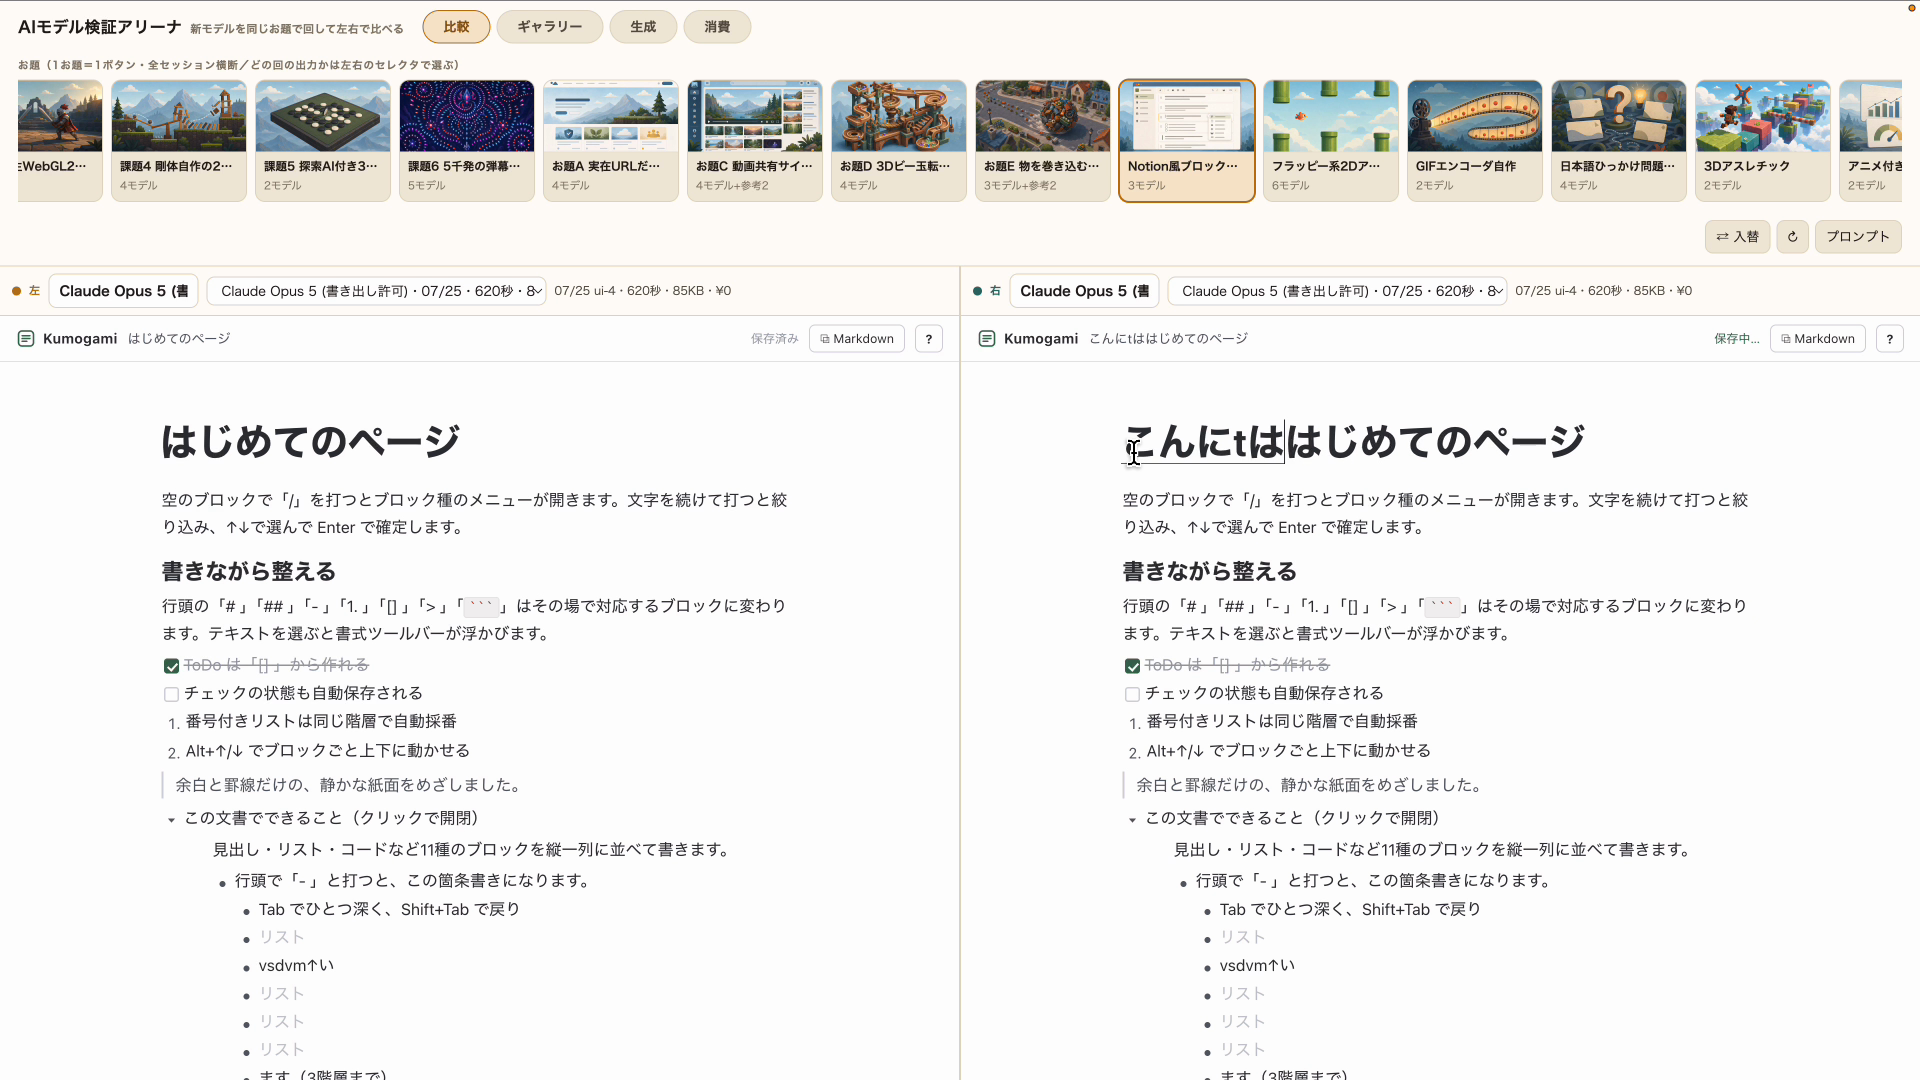
Task: Click 'vsdvm↑い' list item in left pane
Action: [x=297, y=965]
